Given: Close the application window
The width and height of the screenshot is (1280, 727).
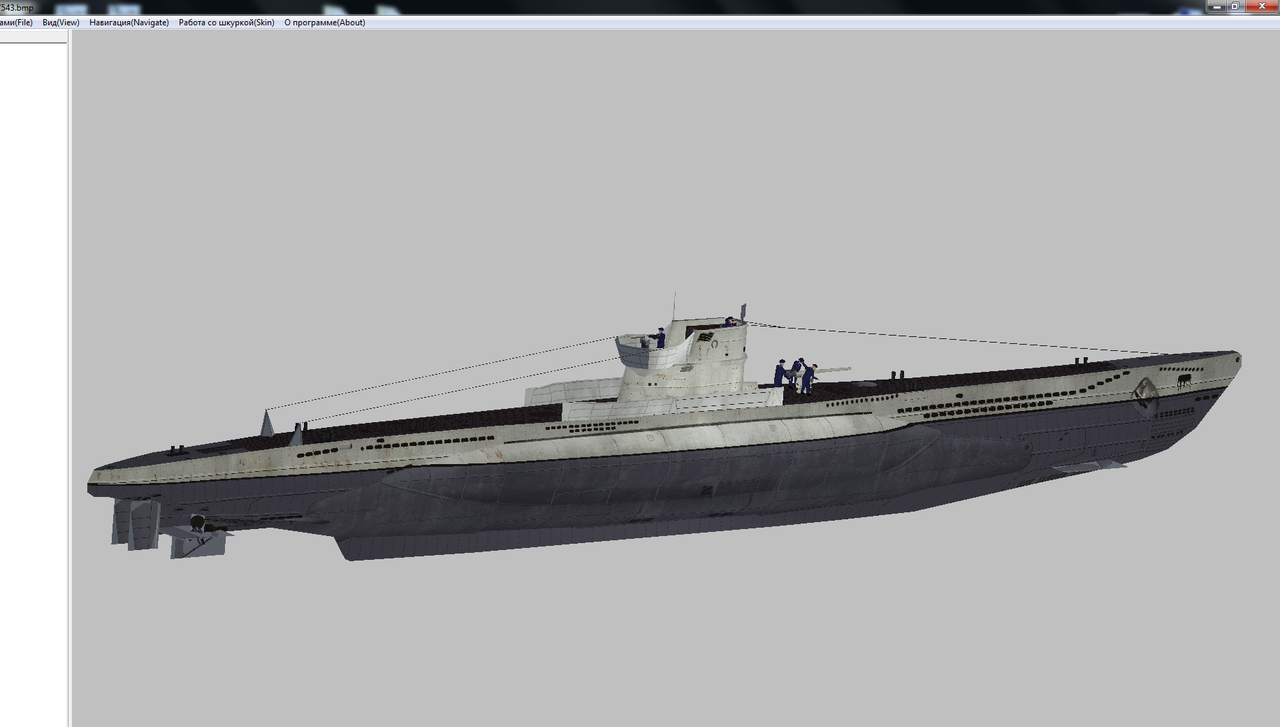Looking at the screenshot, I should point(1262,6).
